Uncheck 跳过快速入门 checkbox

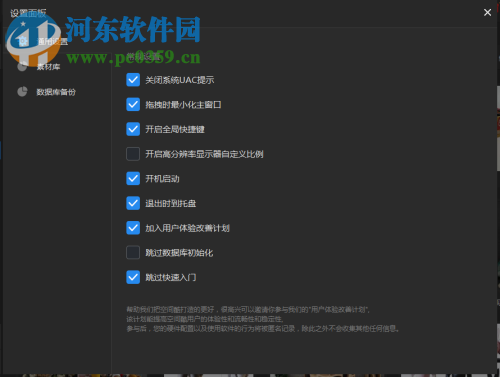(133, 277)
